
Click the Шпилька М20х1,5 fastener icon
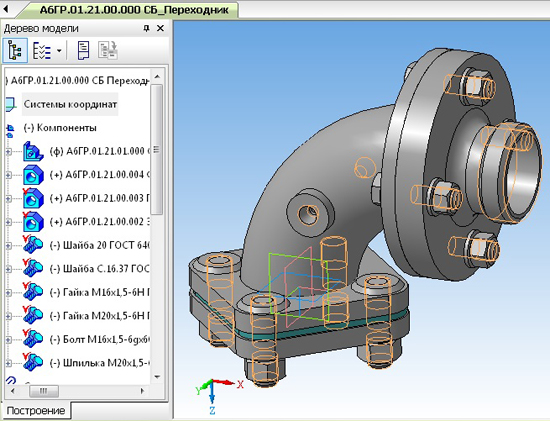pos(33,362)
